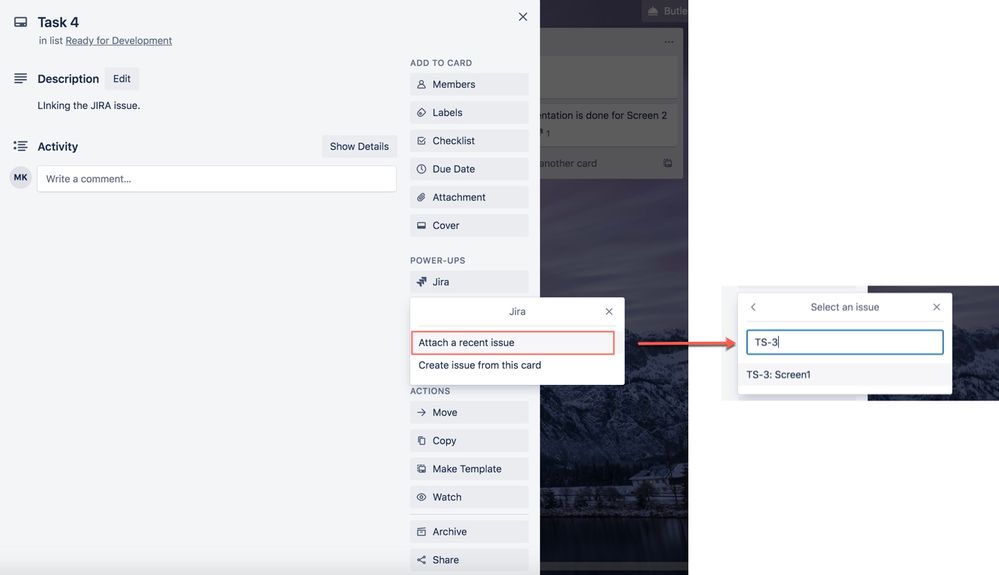Click the issue search field containing TS-3
The image size is (999, 575).
(x=844, y=342)
